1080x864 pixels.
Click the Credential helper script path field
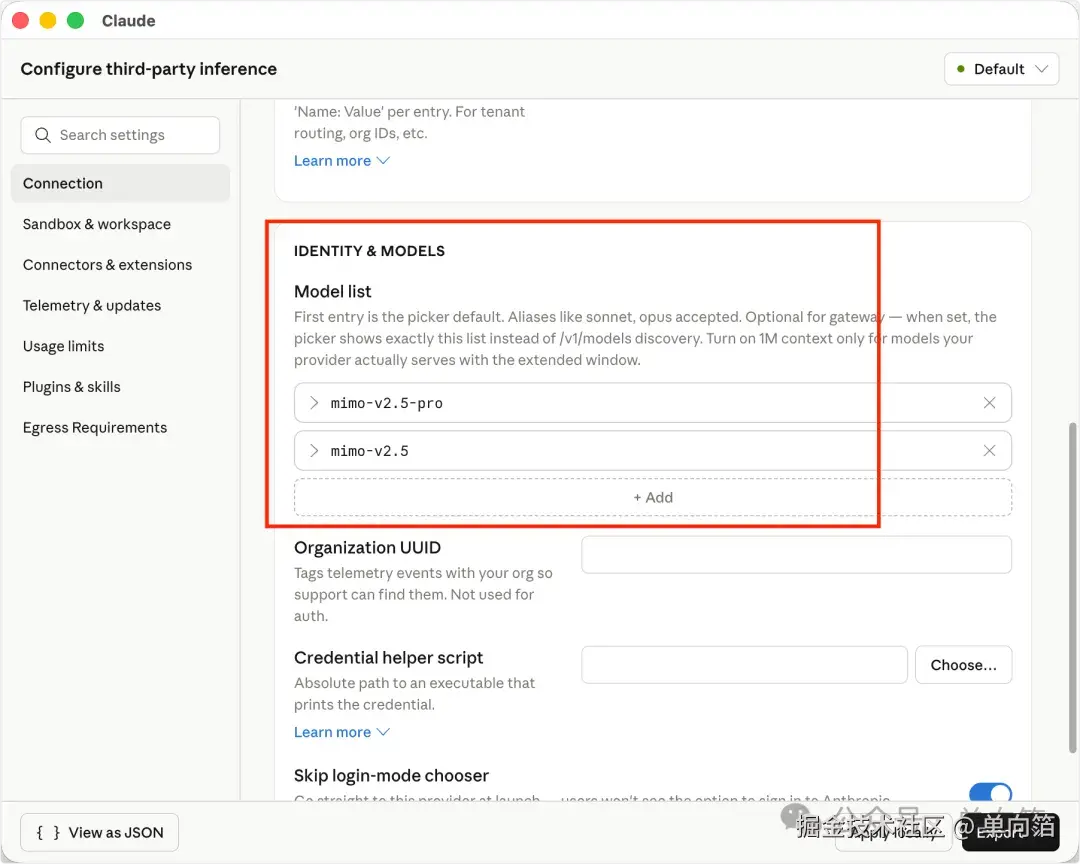(744, 665)
